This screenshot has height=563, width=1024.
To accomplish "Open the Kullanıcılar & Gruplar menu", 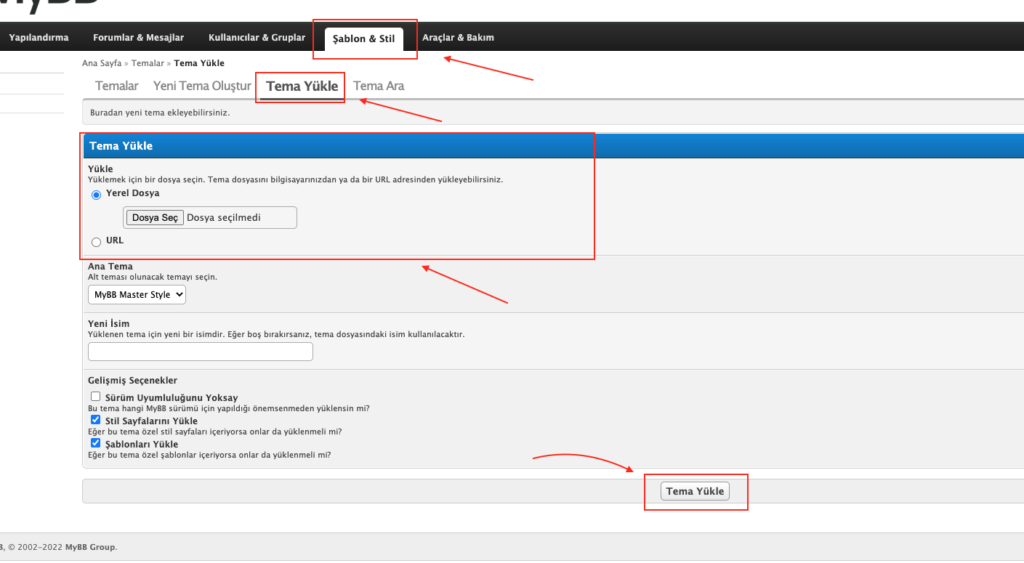I will tap(257, 38).
